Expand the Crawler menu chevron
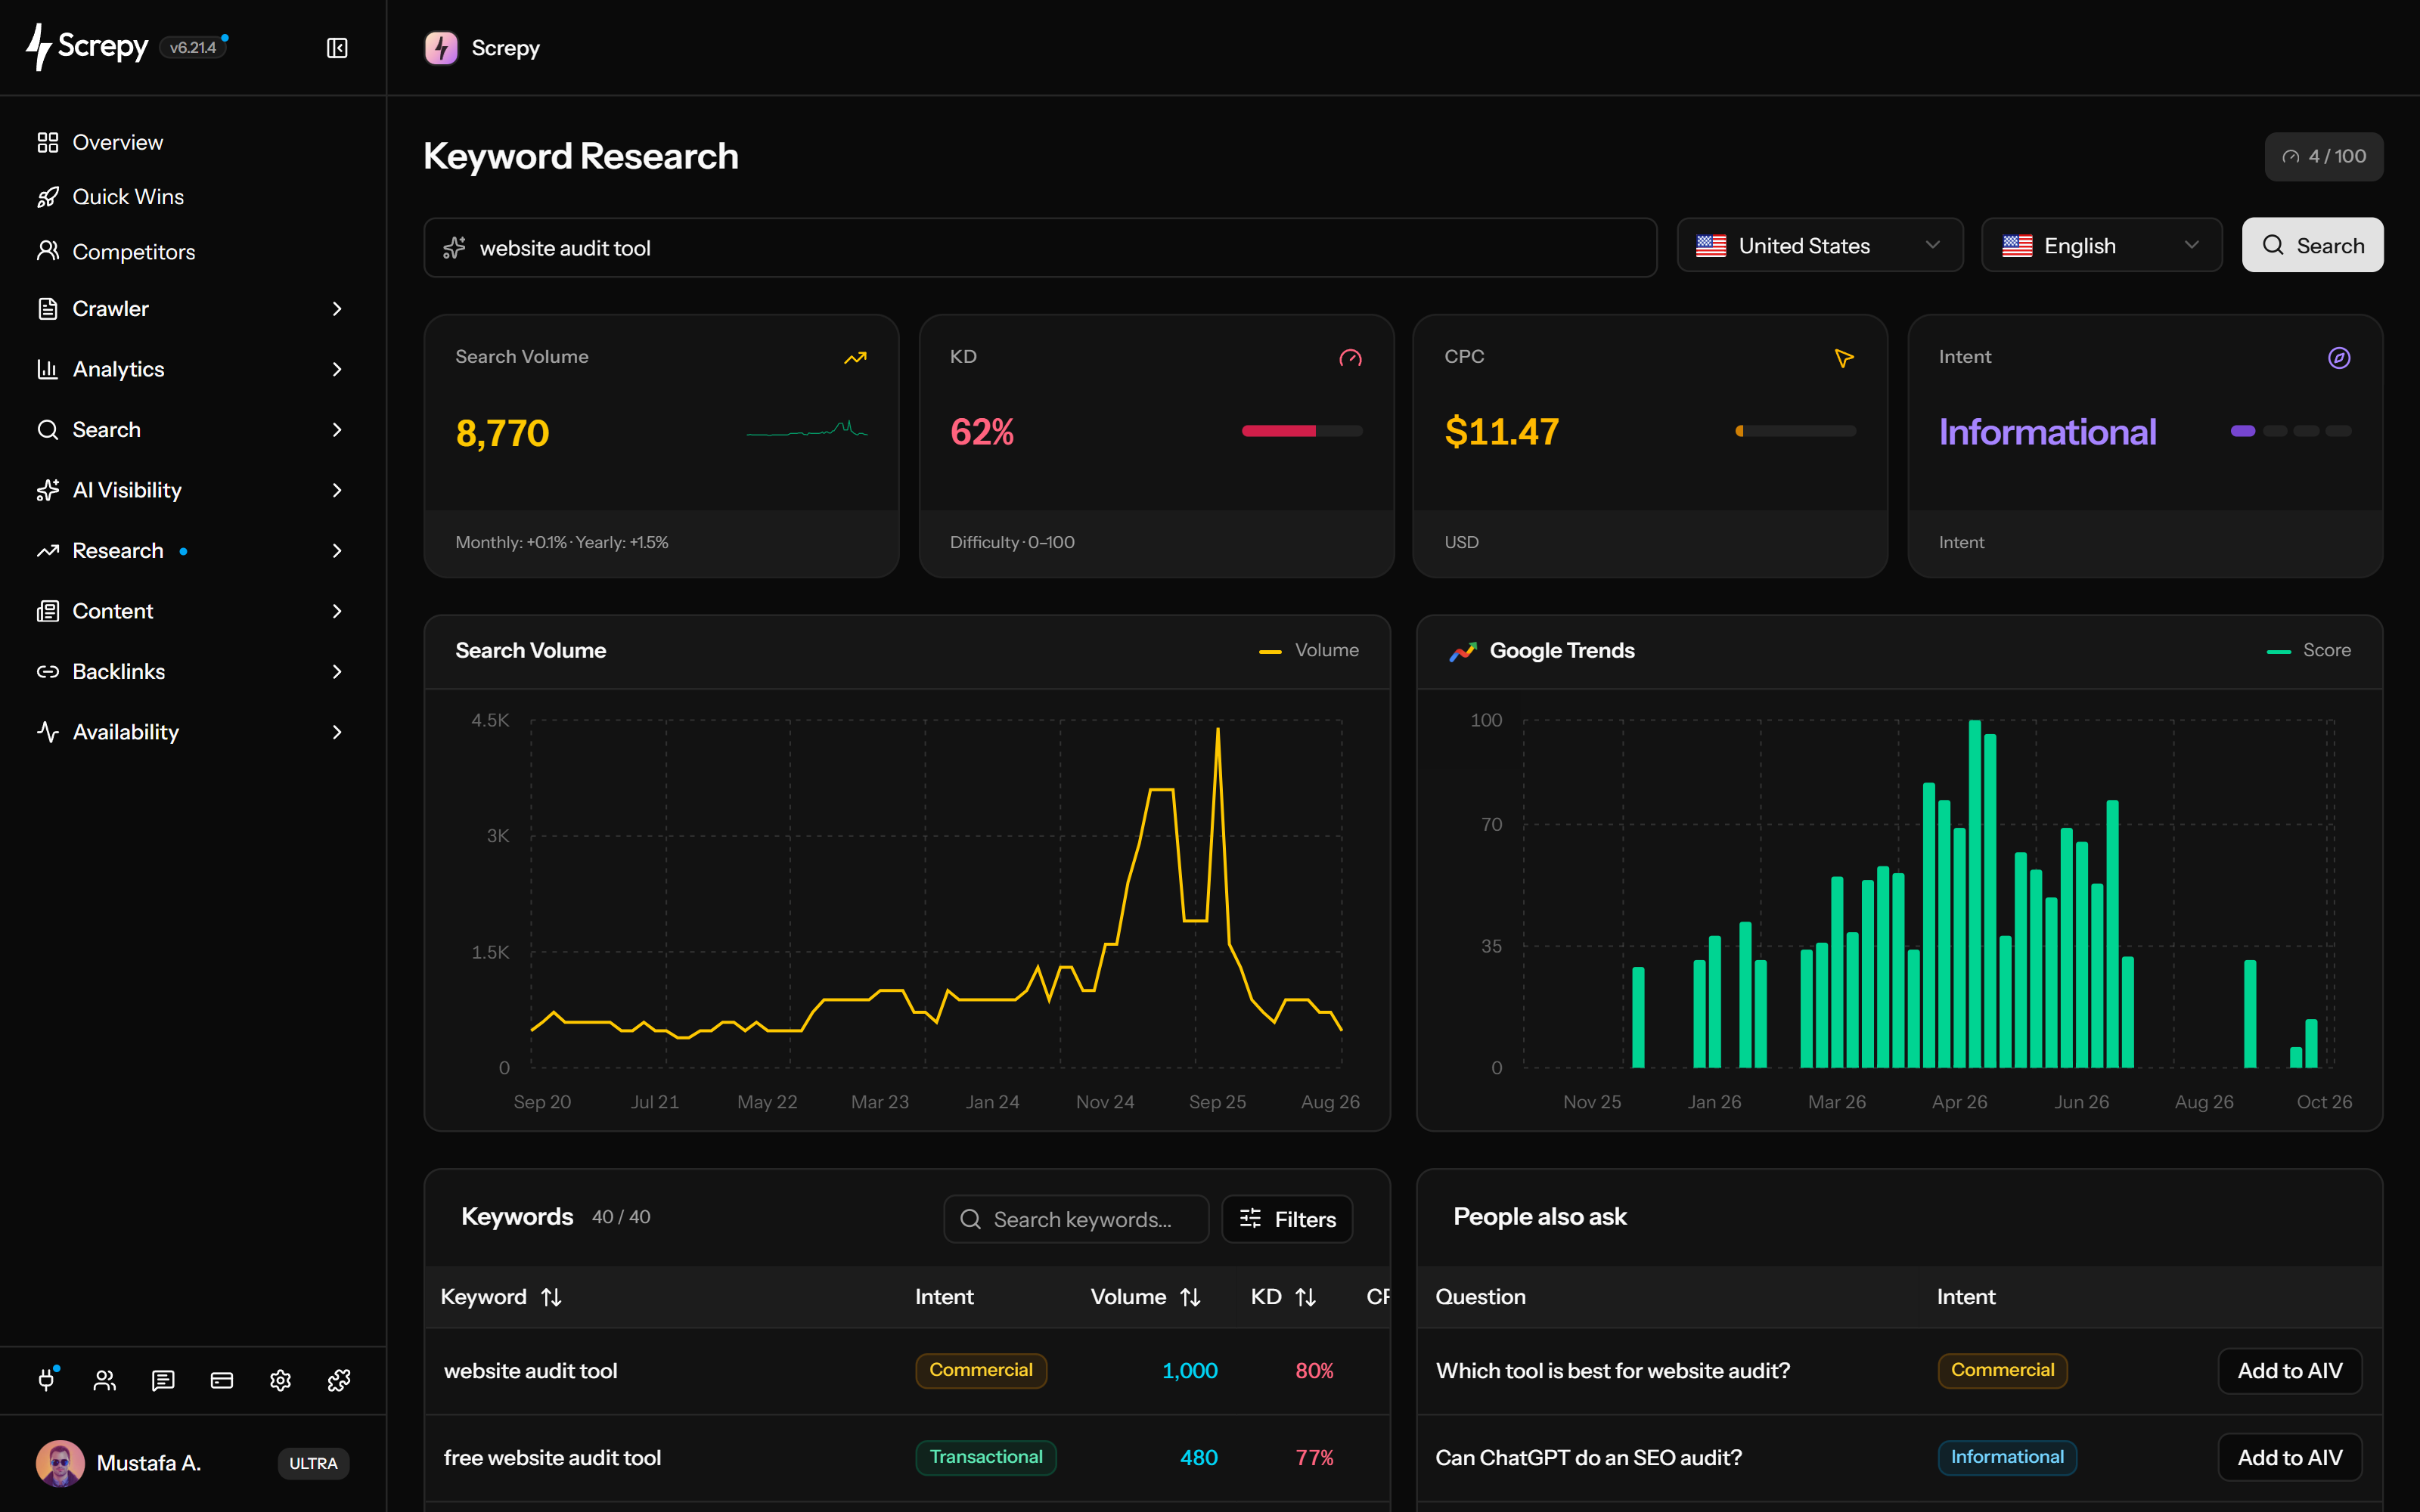The image size is (2420, 1512). pyautogui.click(x=337, y=309)
